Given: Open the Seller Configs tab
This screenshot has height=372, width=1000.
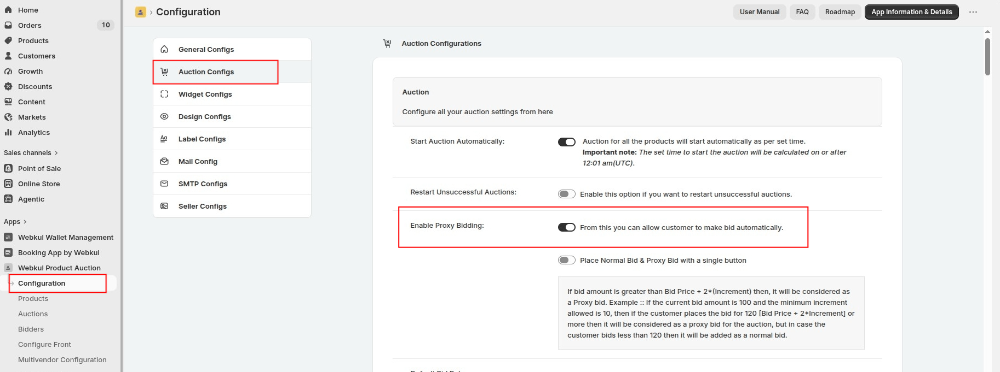Looking at the screenshot, I should pos(232,206).
